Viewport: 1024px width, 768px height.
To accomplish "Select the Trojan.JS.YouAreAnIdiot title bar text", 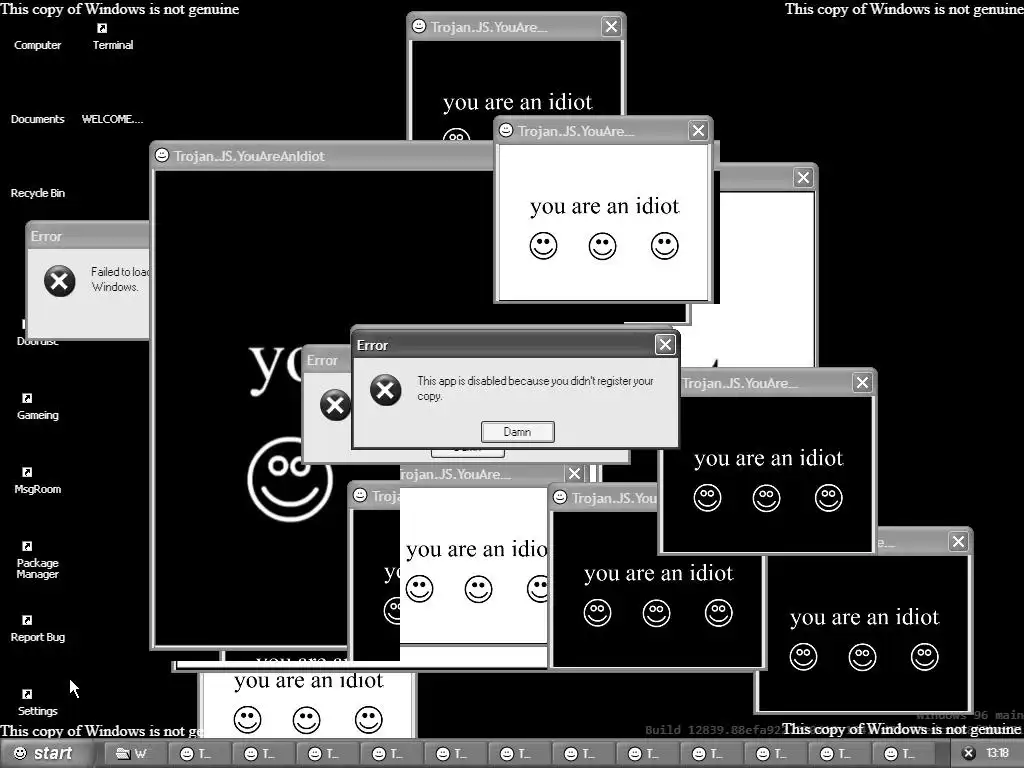I will 249,156.
